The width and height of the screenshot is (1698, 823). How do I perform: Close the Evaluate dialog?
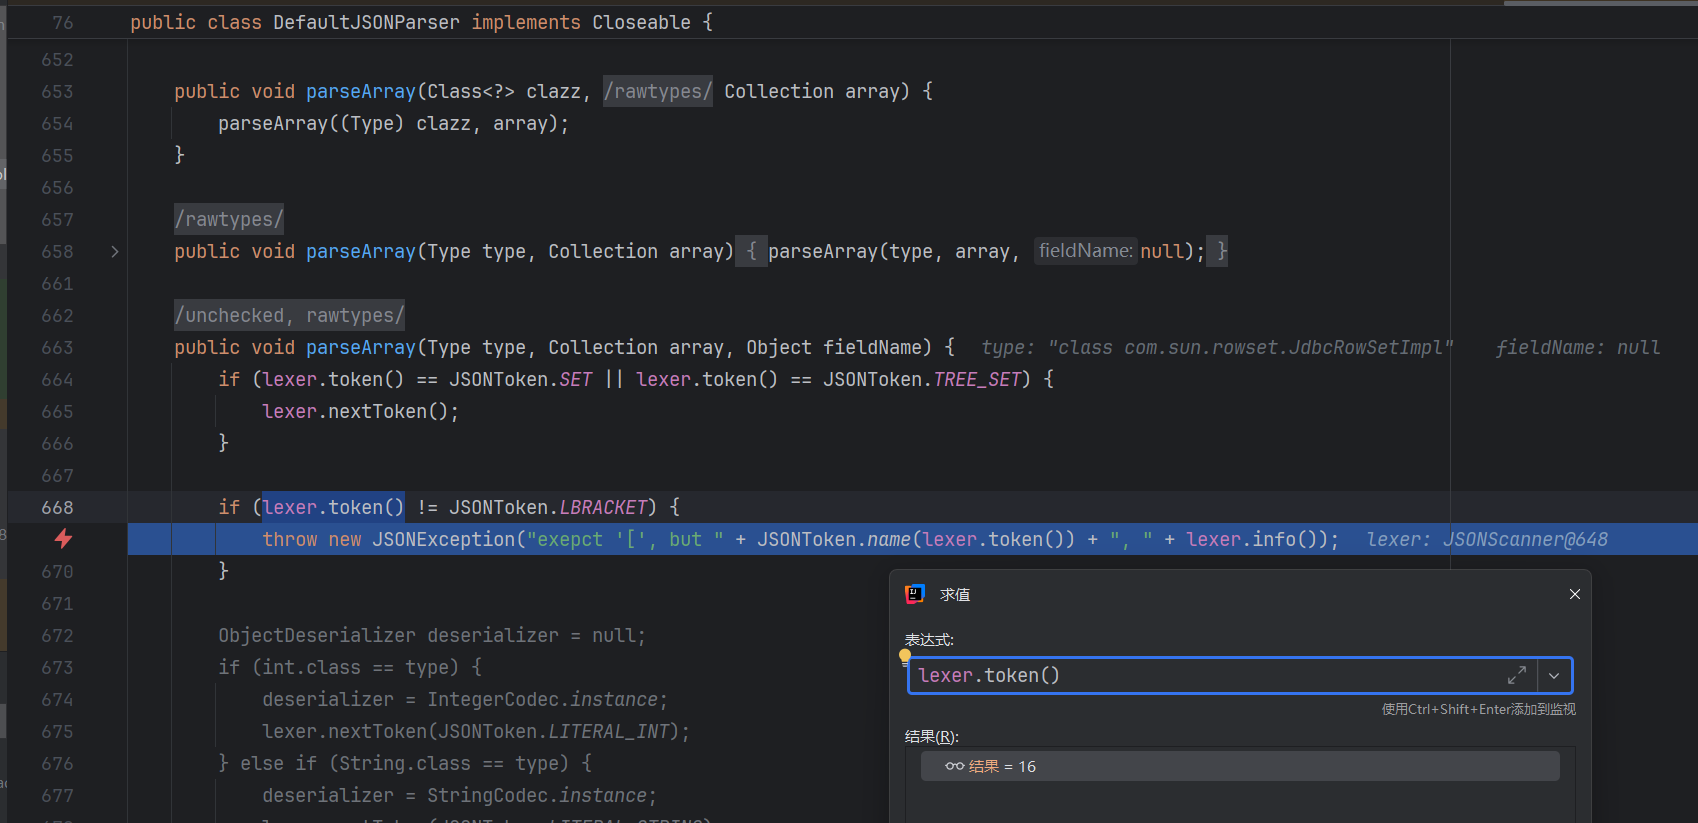click(1574, 594)
